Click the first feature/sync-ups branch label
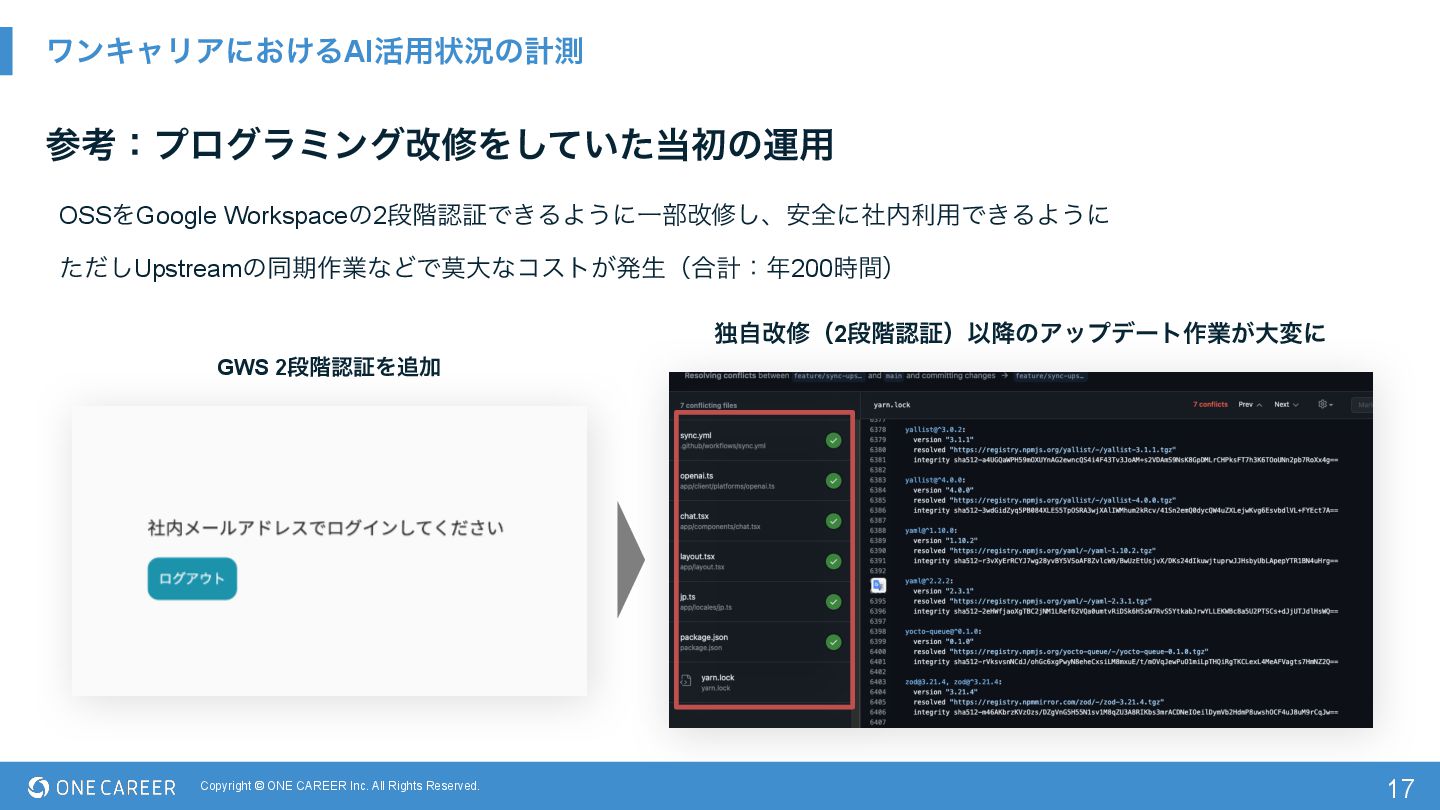The height and width of the screenshot is (810, 1440). [829, 376]
